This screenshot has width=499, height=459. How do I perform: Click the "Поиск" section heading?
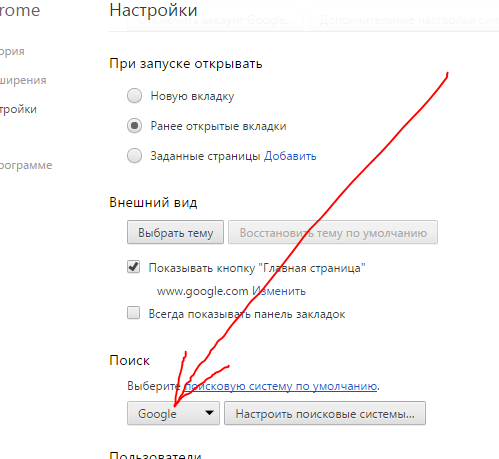click(130, 360)
